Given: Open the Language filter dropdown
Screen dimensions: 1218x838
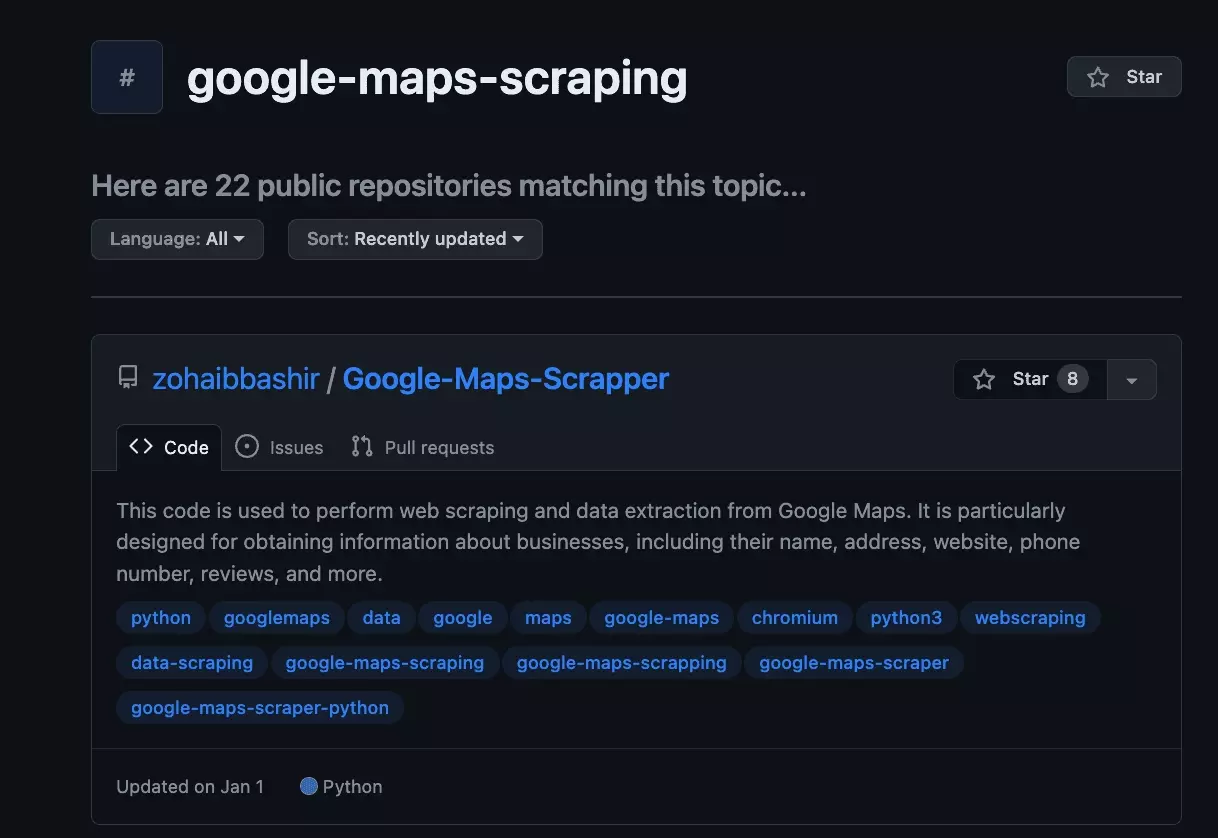Looking at the screenshot, I should (x=177, y=239).
